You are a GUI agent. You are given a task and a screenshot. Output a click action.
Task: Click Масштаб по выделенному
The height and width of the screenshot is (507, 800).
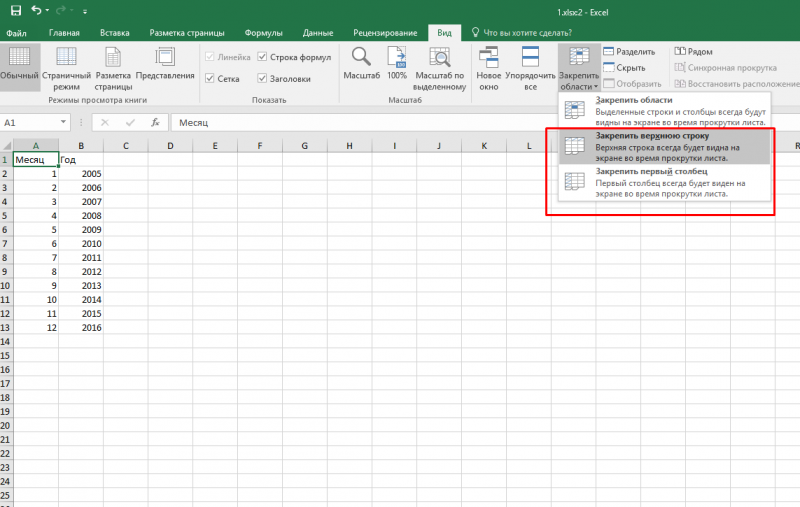pyautogui.click(x=439, y=68)
